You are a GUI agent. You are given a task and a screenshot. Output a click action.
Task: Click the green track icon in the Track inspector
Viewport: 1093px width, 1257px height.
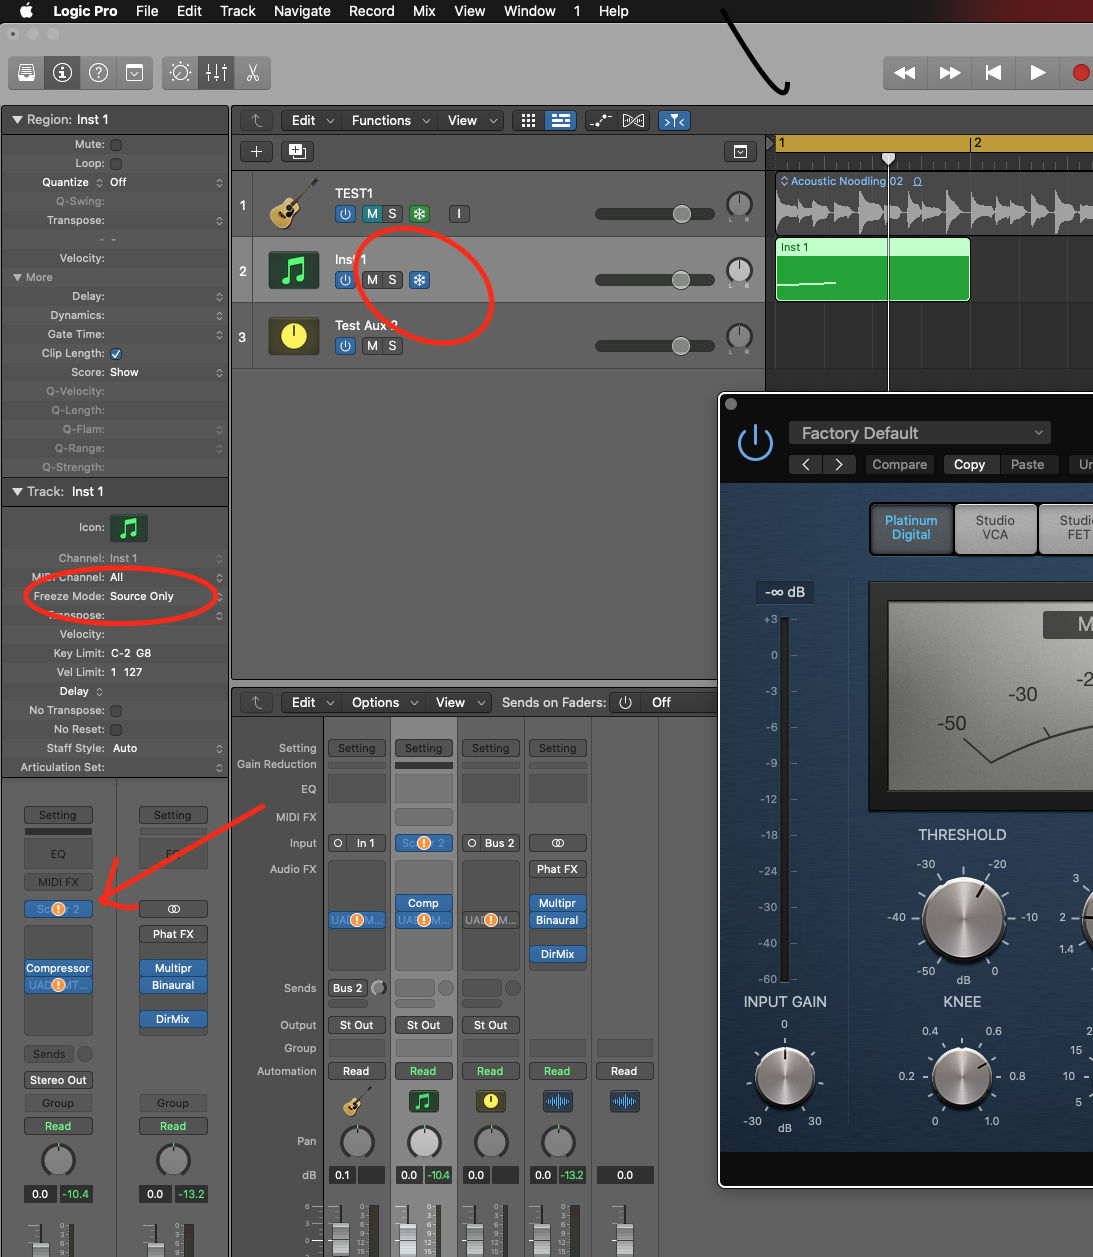pos(129,527)
